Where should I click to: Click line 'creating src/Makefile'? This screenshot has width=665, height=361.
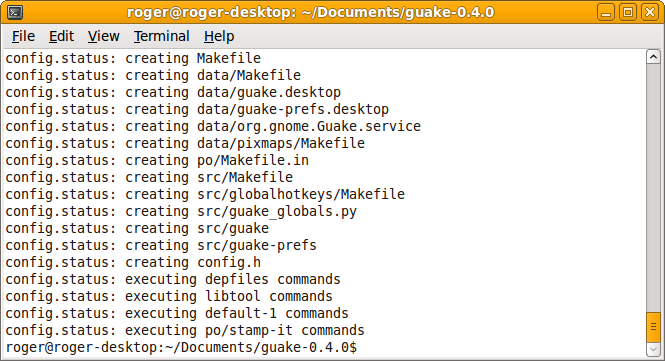[x=149, y=177]
